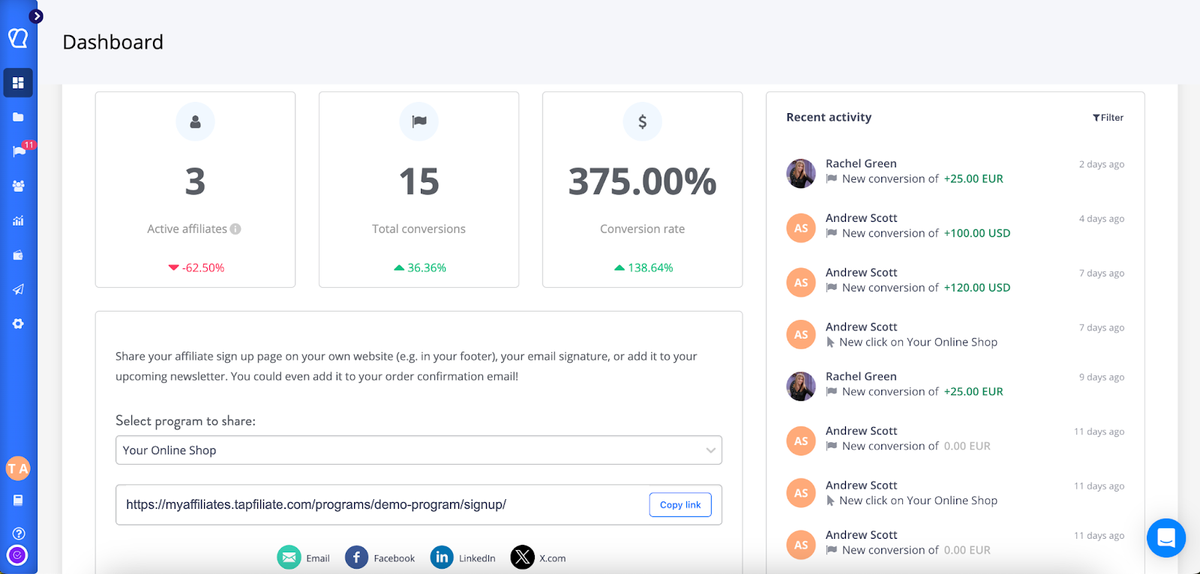The height and width of the screenshot is (574, 1200).
Task: Click the 36.36% change under Total conversions
Action: (420, 268)
